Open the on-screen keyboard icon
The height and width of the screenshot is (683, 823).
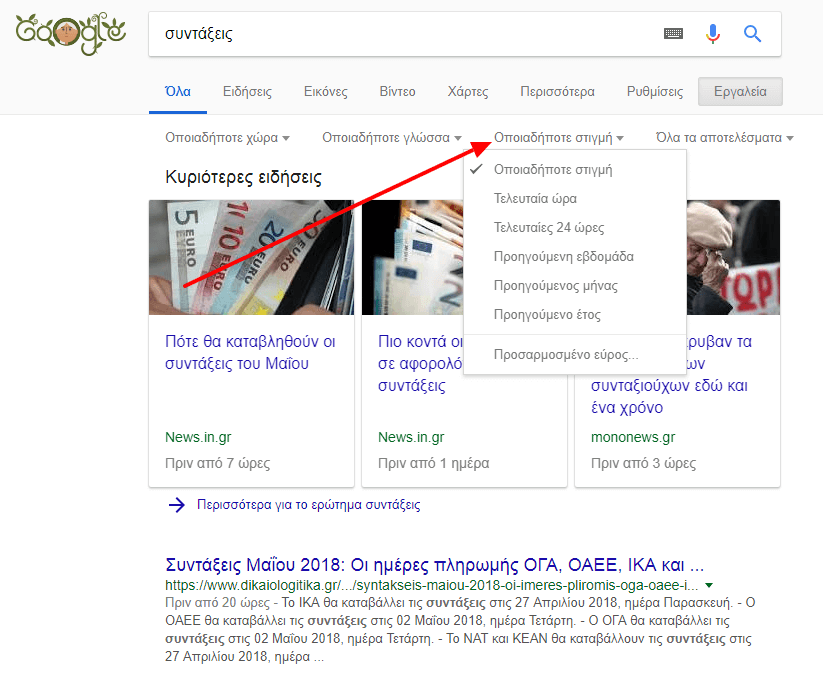coord(674,34)
